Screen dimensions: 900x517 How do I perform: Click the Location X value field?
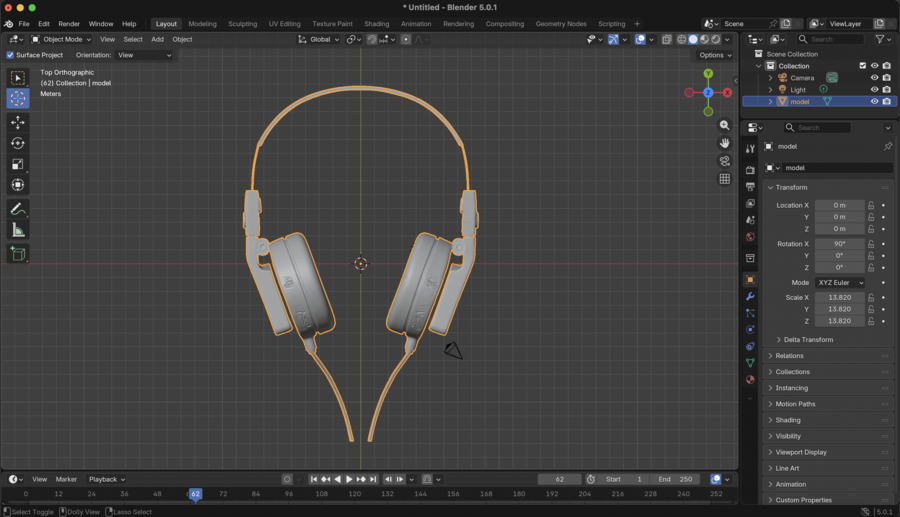click(x=839, y=205)
